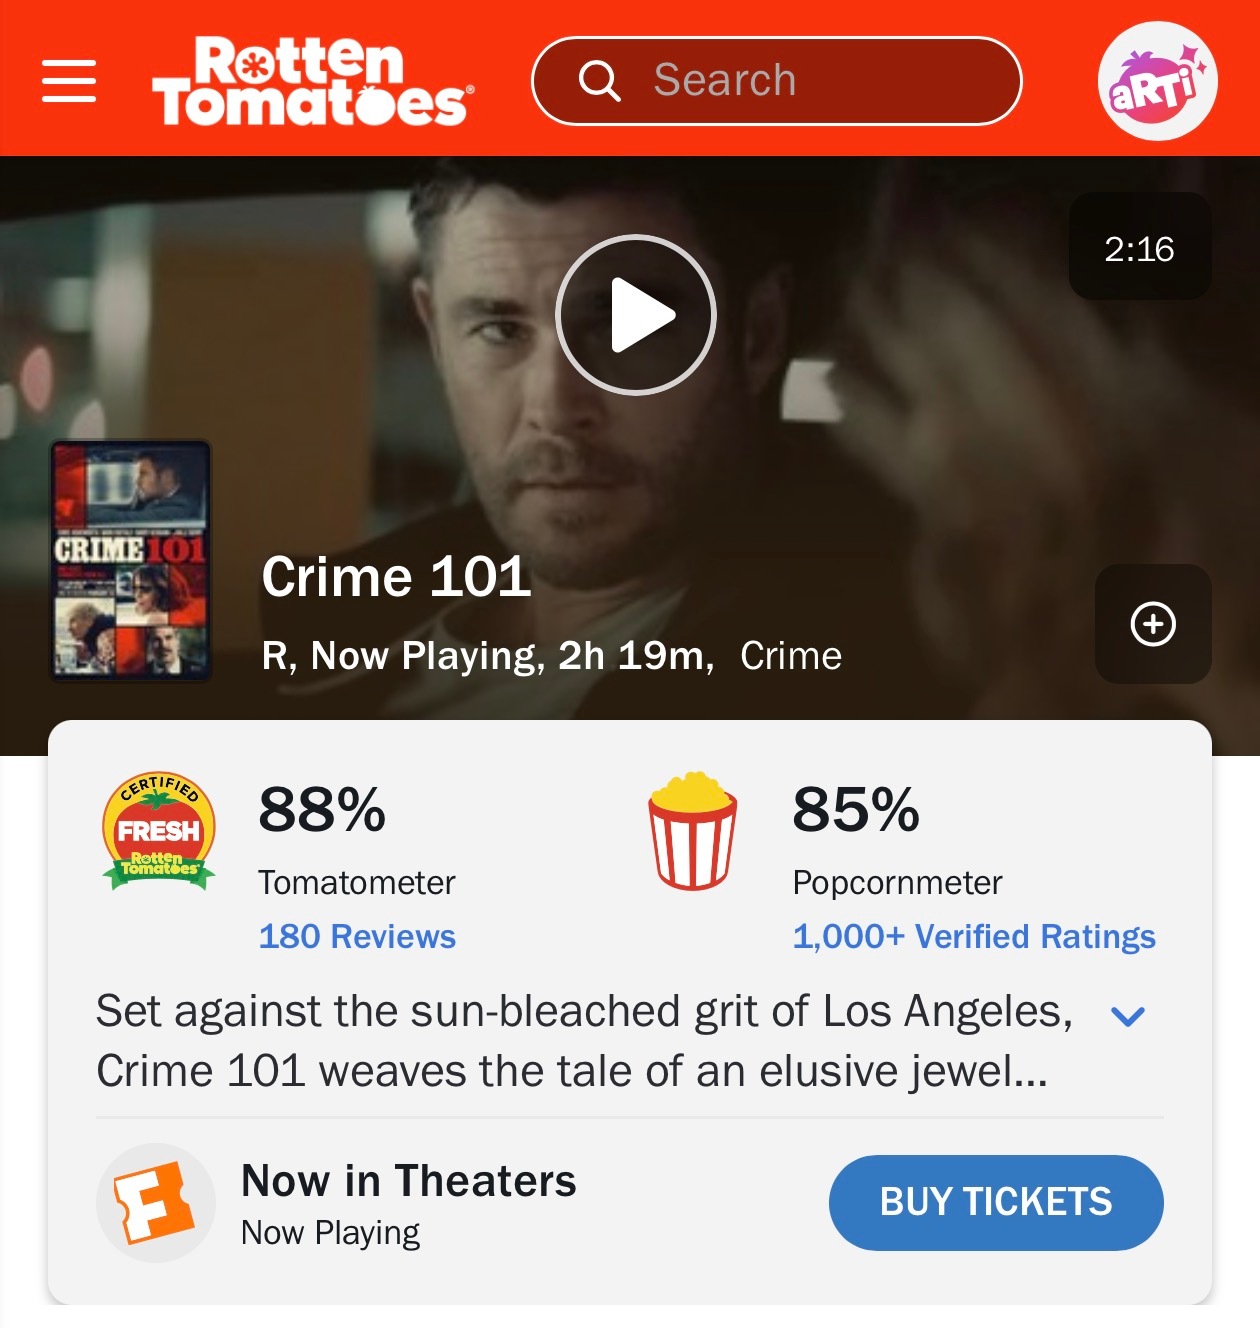Open the hamburger navigation menu
The height and width of the screenshot is (1328, 1260).
pos(69,81)
